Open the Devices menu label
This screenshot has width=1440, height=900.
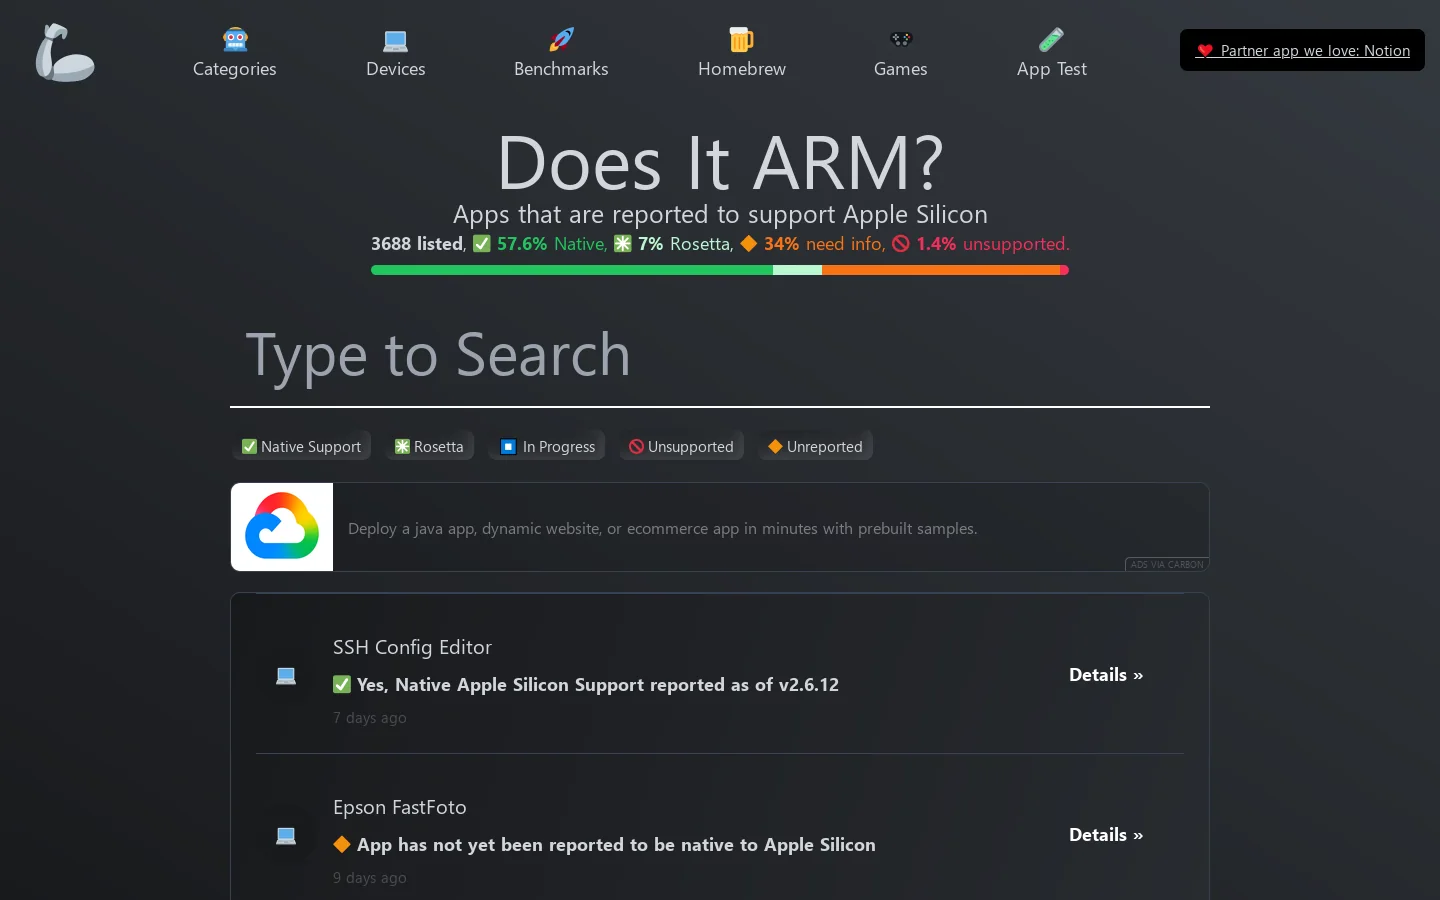point(396,69)
